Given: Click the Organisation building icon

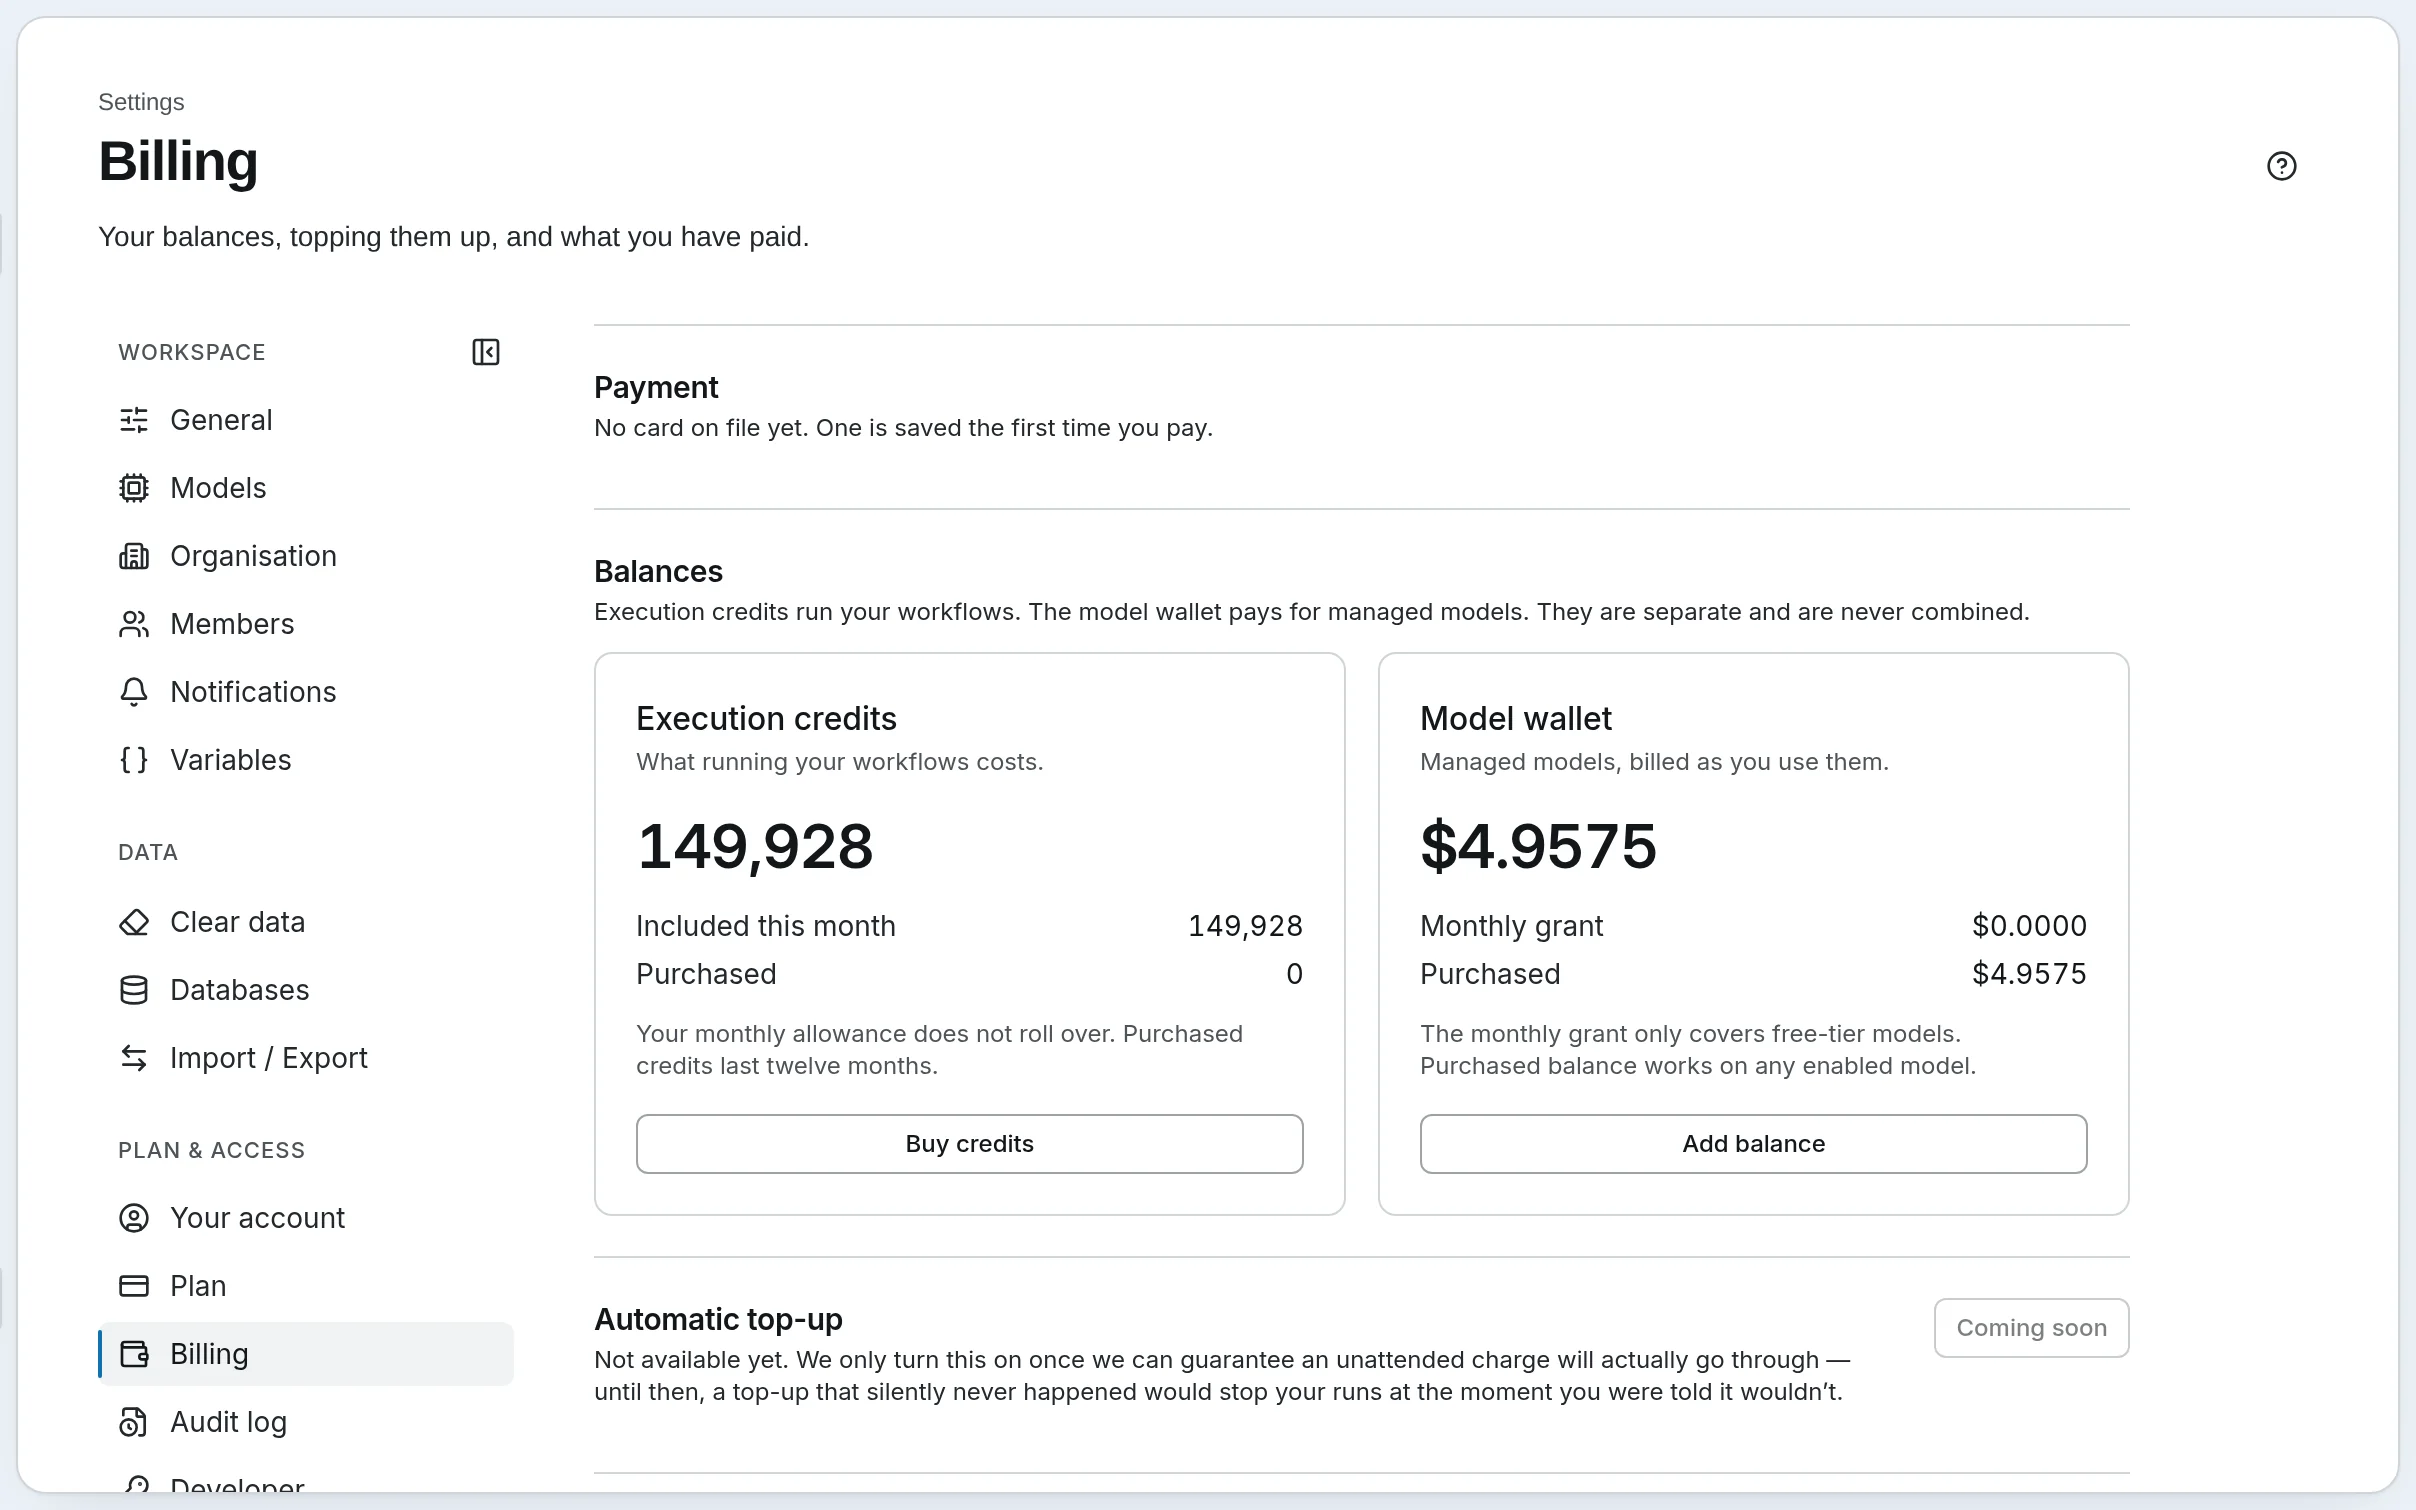Looking at the screenshot, I should tap(134, 556).
